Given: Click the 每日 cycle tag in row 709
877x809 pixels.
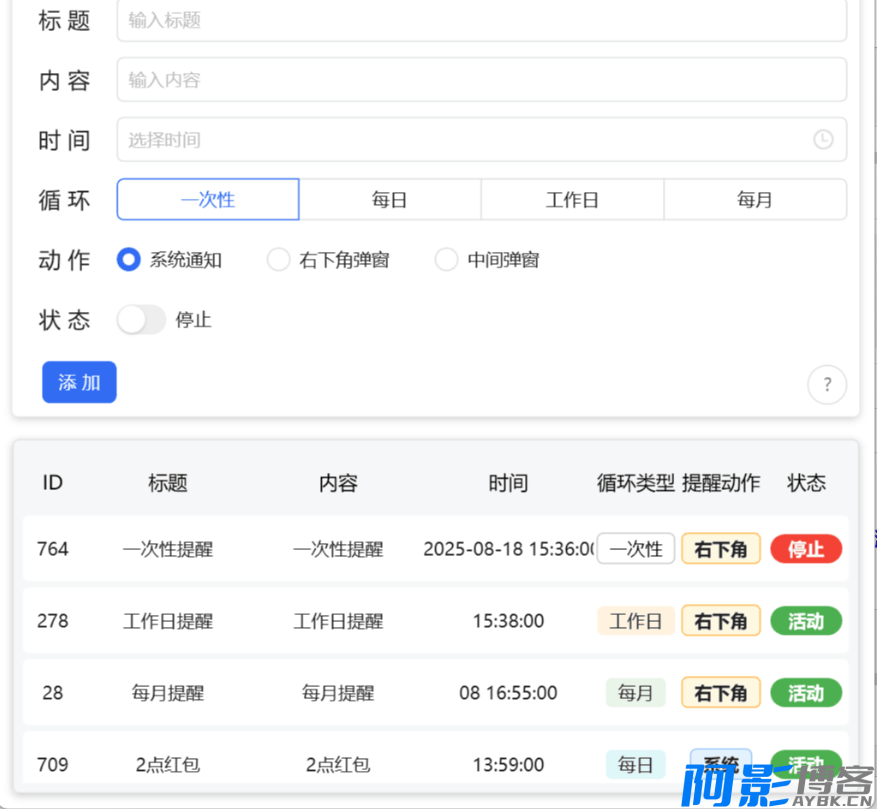Looking at the screenshot, I should (x=636, y=765).
